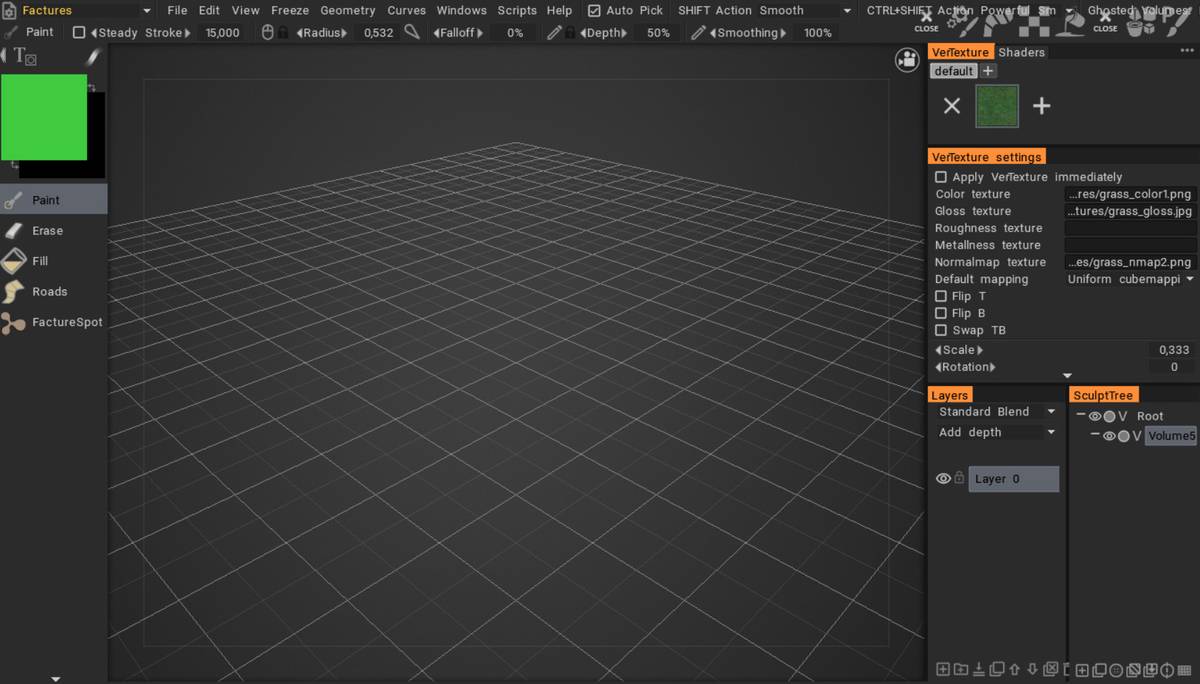
Task: Toggle Root visibility eye in SculptTree
Action: coord(1095,416)
